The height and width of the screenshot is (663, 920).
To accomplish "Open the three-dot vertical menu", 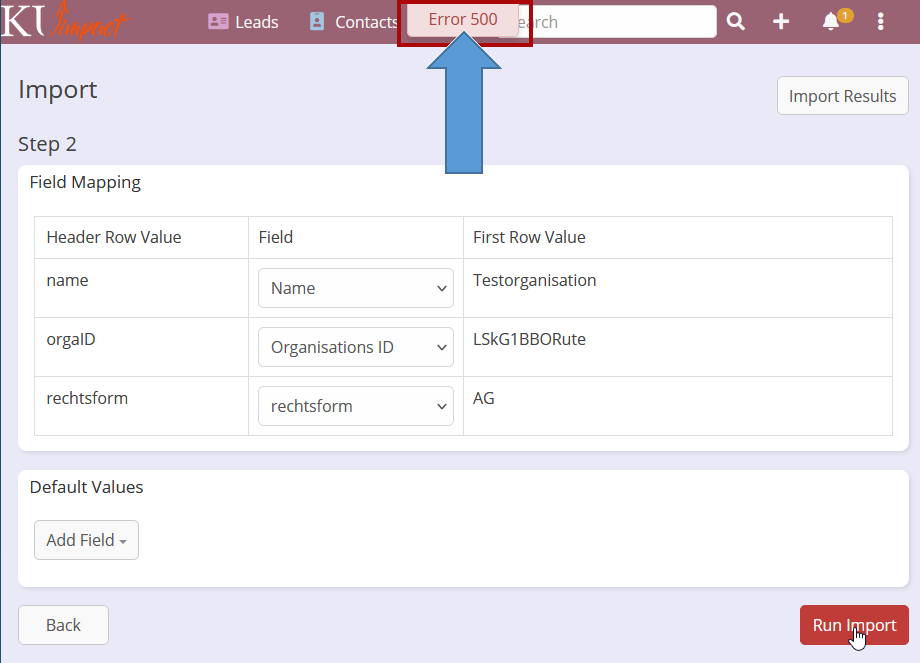I will pos(881,22).
